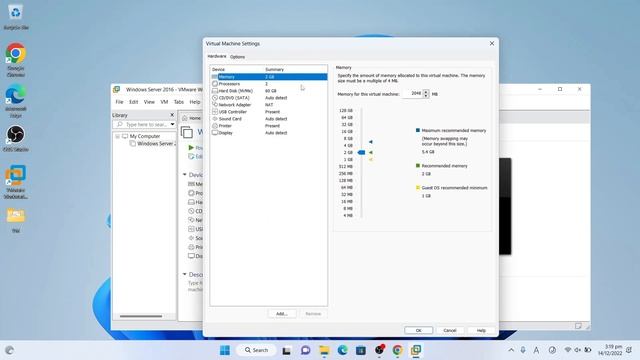Close the Library panel with its X

pos(172,115)
